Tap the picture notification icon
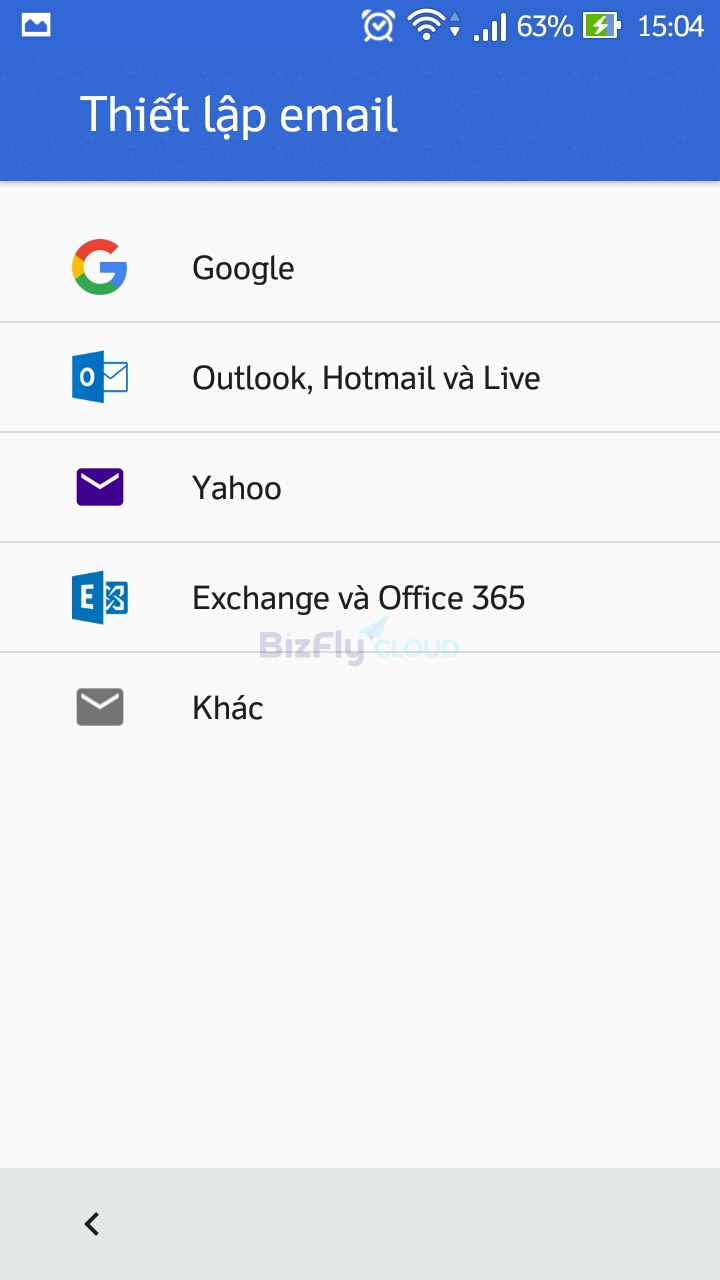720x1280 pixels. point(36,25)
